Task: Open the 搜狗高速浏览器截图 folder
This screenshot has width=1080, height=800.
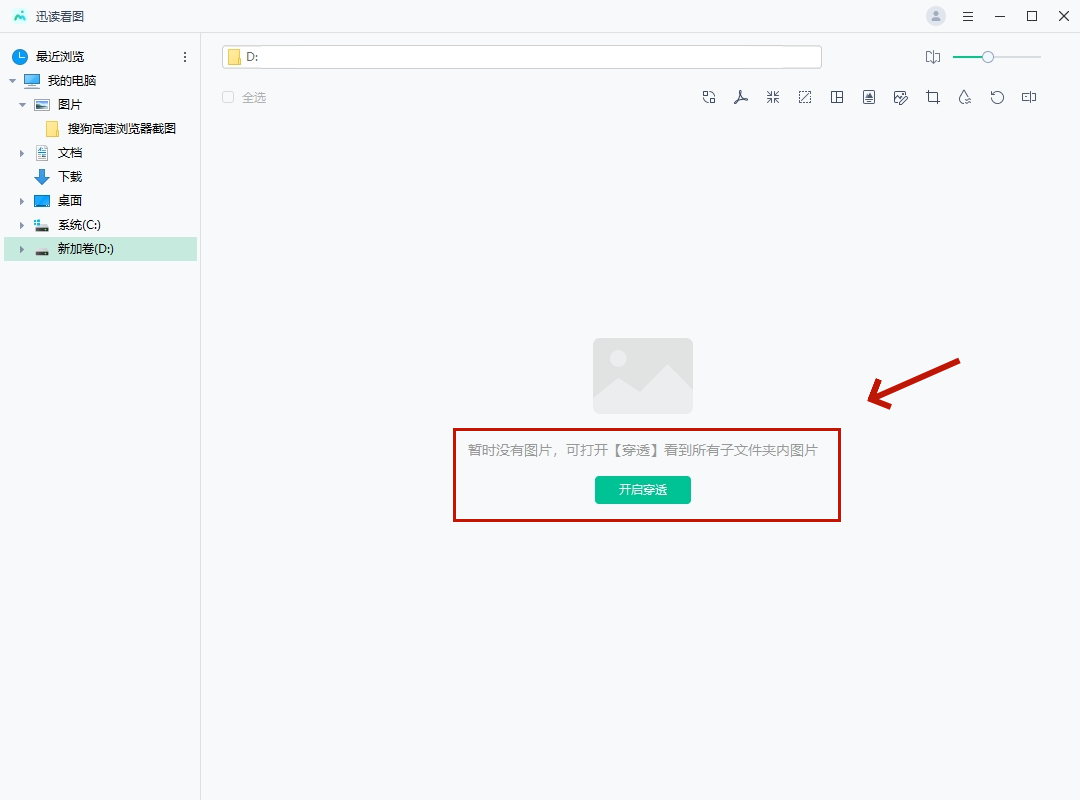Action: coord(121,129)
